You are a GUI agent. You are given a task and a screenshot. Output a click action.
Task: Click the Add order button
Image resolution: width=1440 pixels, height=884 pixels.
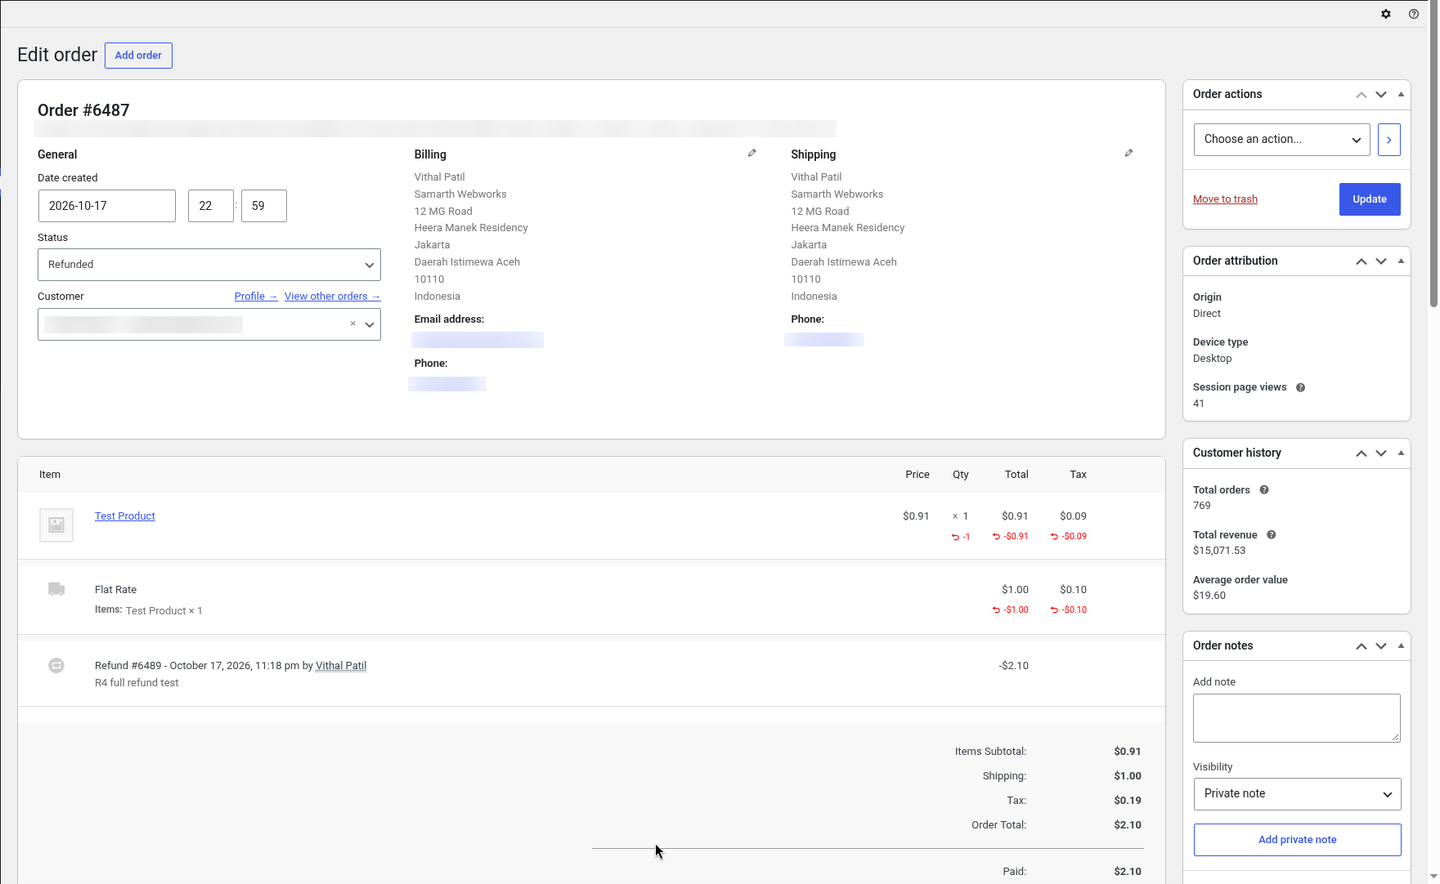(138, 55)
